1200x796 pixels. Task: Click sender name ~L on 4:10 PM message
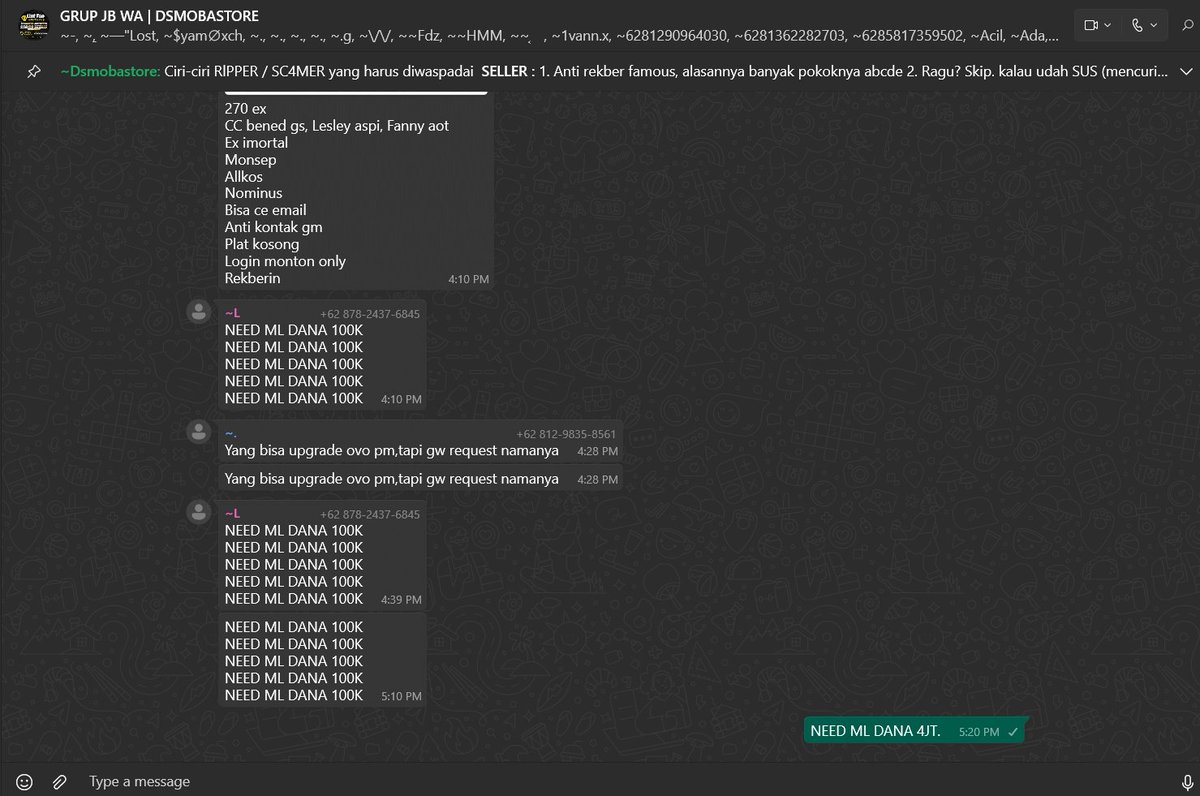point(232,313)
